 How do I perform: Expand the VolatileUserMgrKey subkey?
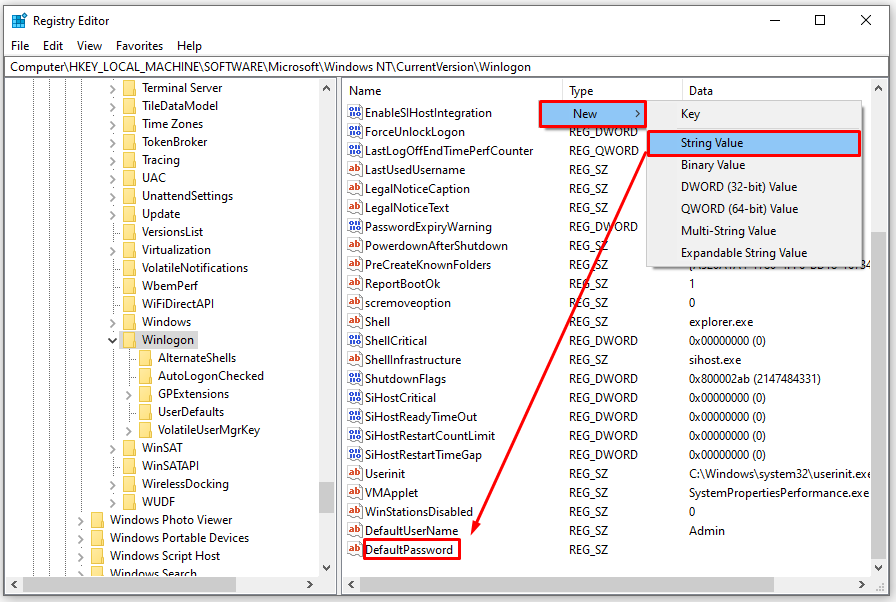[x=129, y=431]
